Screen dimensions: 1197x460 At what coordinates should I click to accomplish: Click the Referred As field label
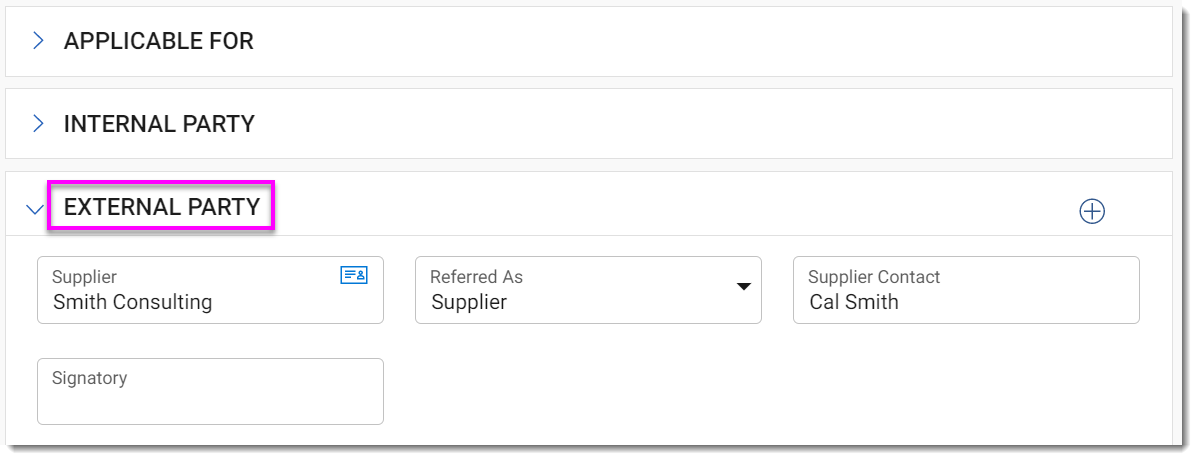pyautogui.click(x=476, y=277)
